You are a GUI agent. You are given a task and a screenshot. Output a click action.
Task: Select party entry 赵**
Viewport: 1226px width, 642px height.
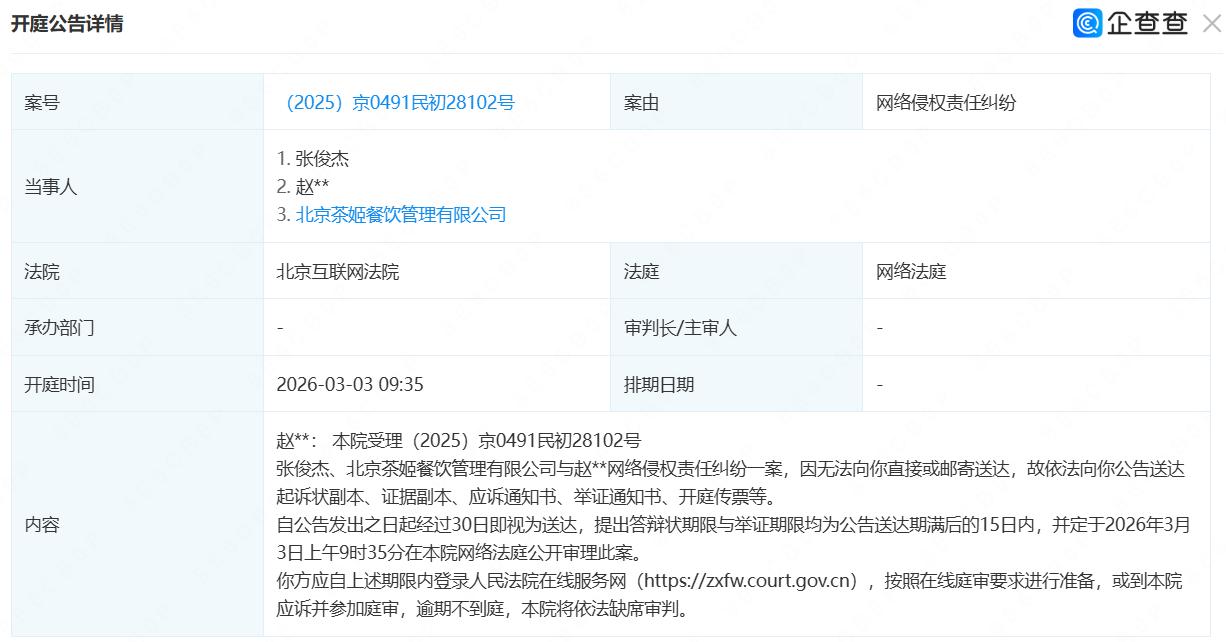(312, 186)
